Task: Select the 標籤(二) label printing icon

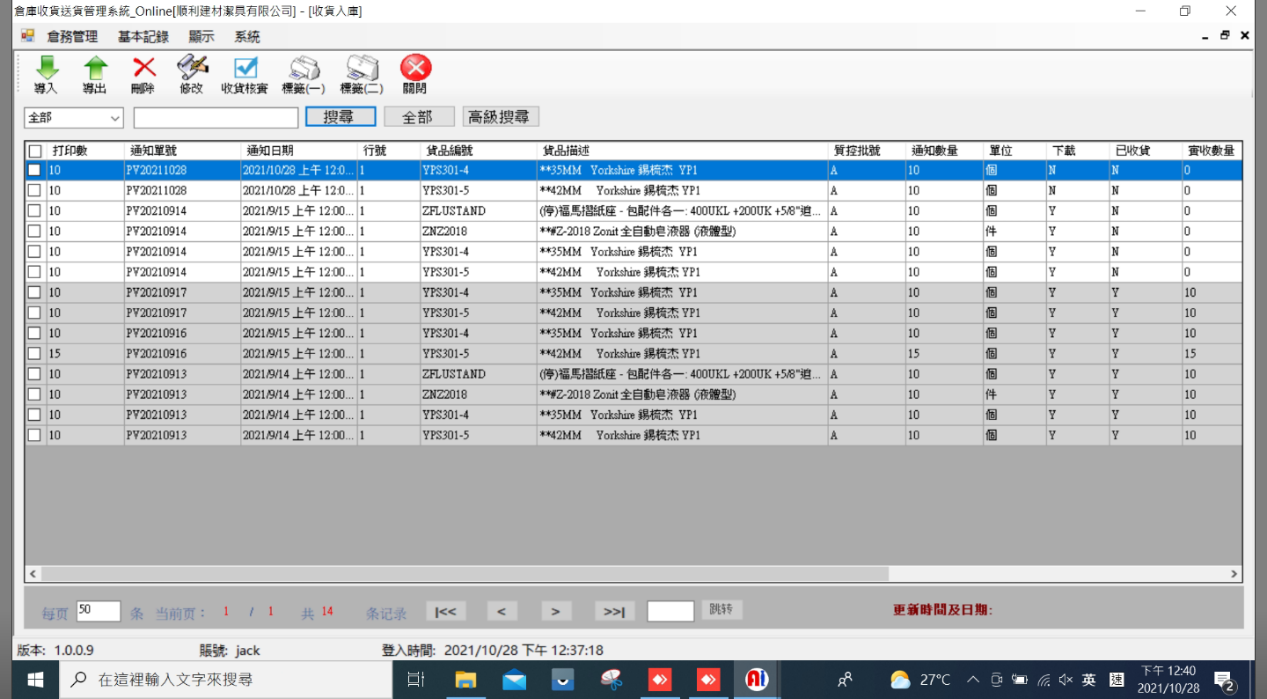Action: click(x=361, y=74)
